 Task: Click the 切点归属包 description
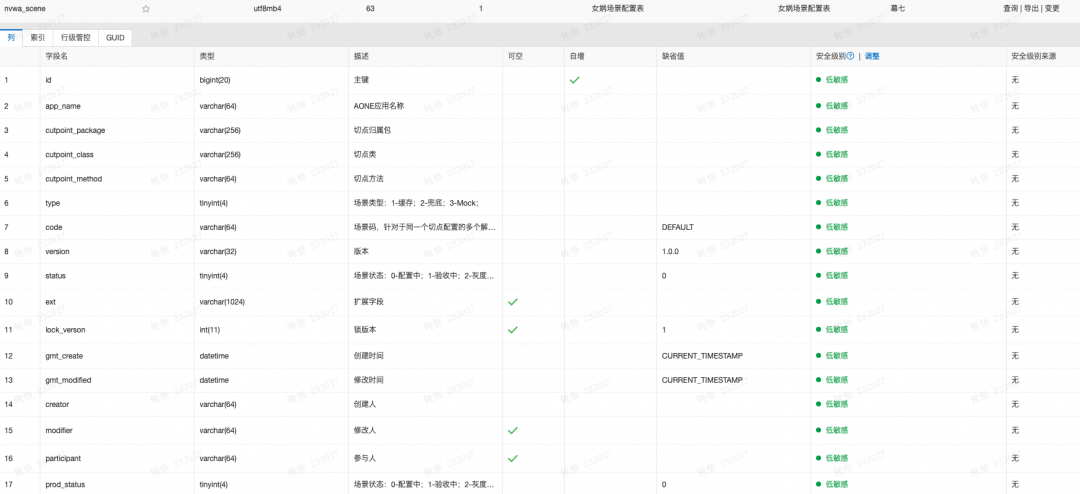(x=372, y=130)
